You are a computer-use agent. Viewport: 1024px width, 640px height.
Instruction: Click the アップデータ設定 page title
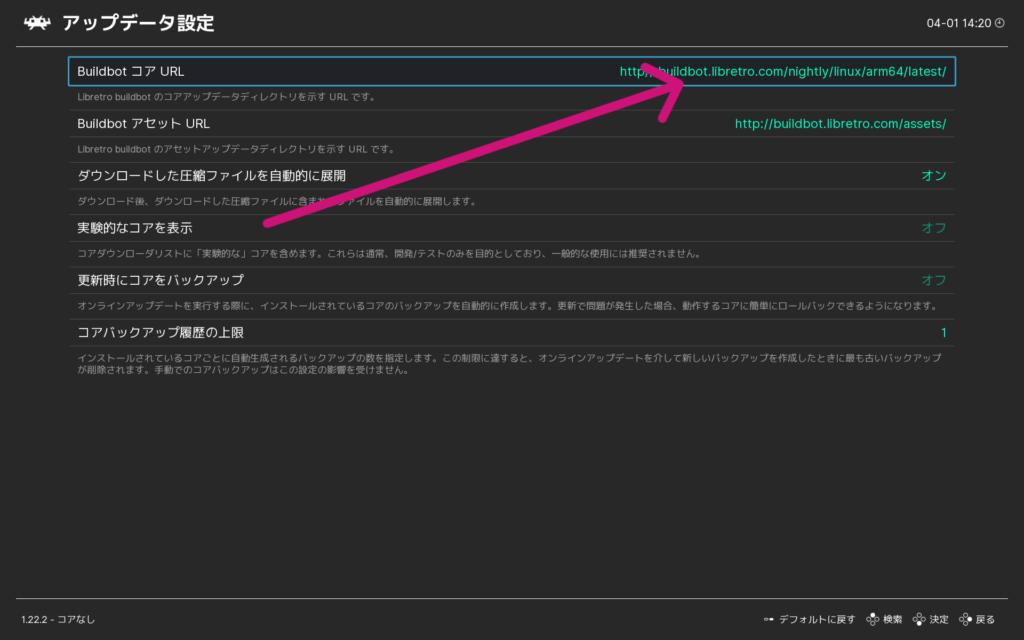point(138,23)
